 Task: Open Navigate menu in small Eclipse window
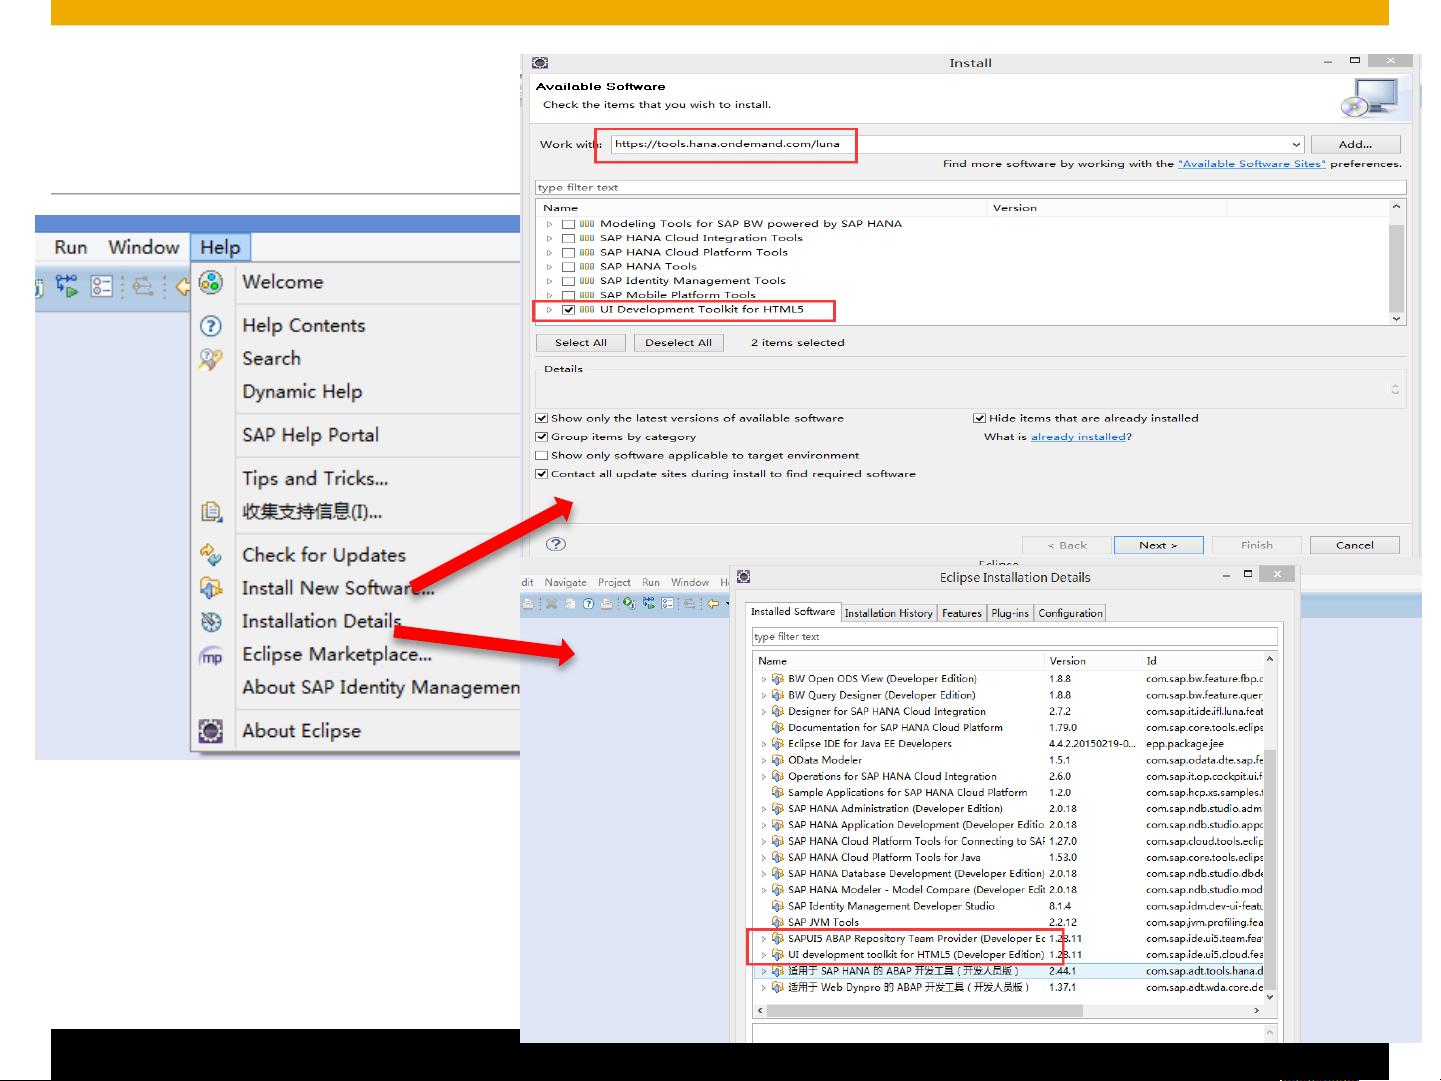pos(566,582)
